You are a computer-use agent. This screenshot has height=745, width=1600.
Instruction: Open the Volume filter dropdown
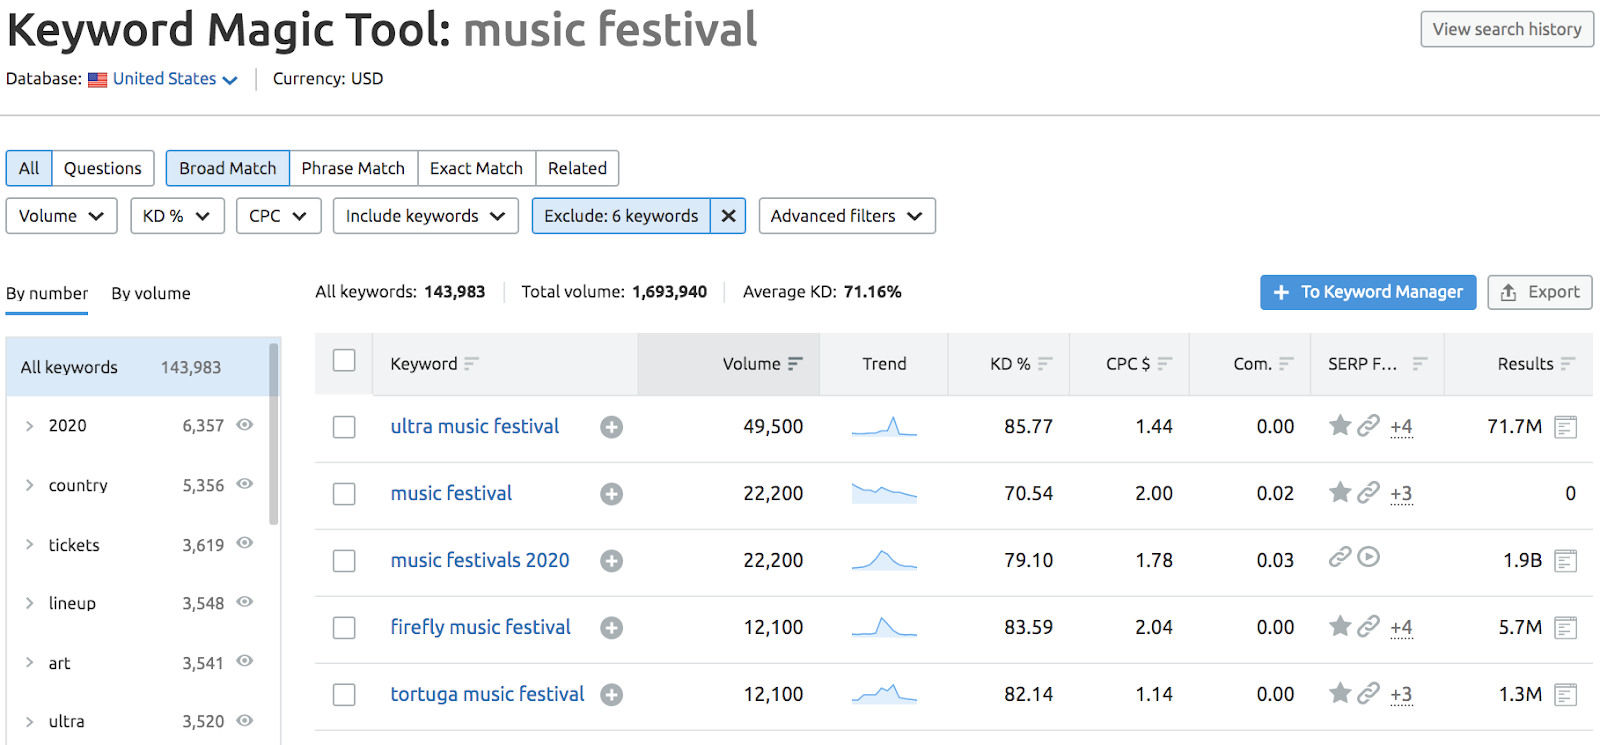tap(61, 216)
